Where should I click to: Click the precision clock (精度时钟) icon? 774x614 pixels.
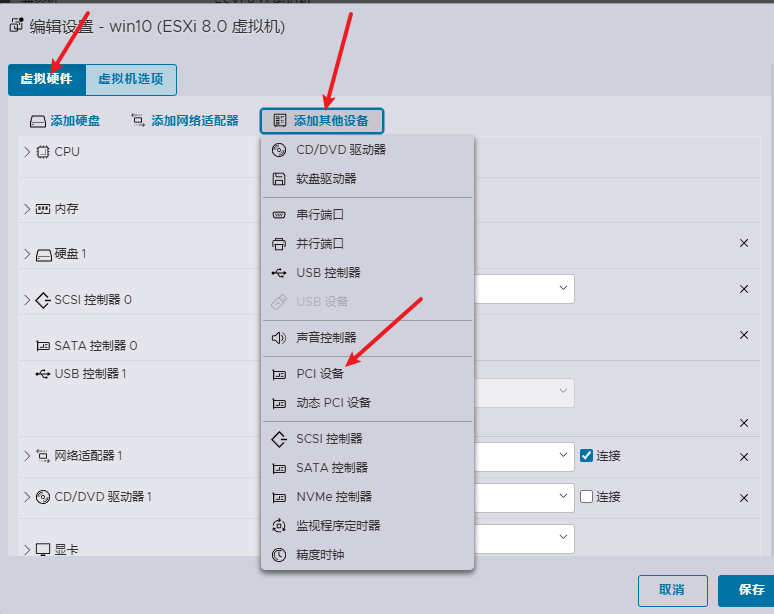(x=279, y=555)
